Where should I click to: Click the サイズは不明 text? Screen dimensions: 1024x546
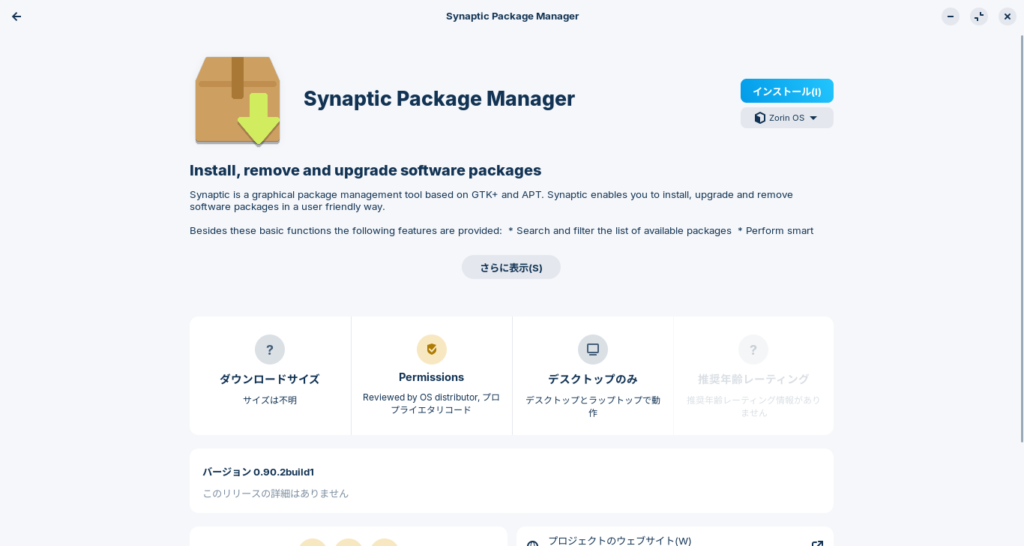click(x=270, y=400)
